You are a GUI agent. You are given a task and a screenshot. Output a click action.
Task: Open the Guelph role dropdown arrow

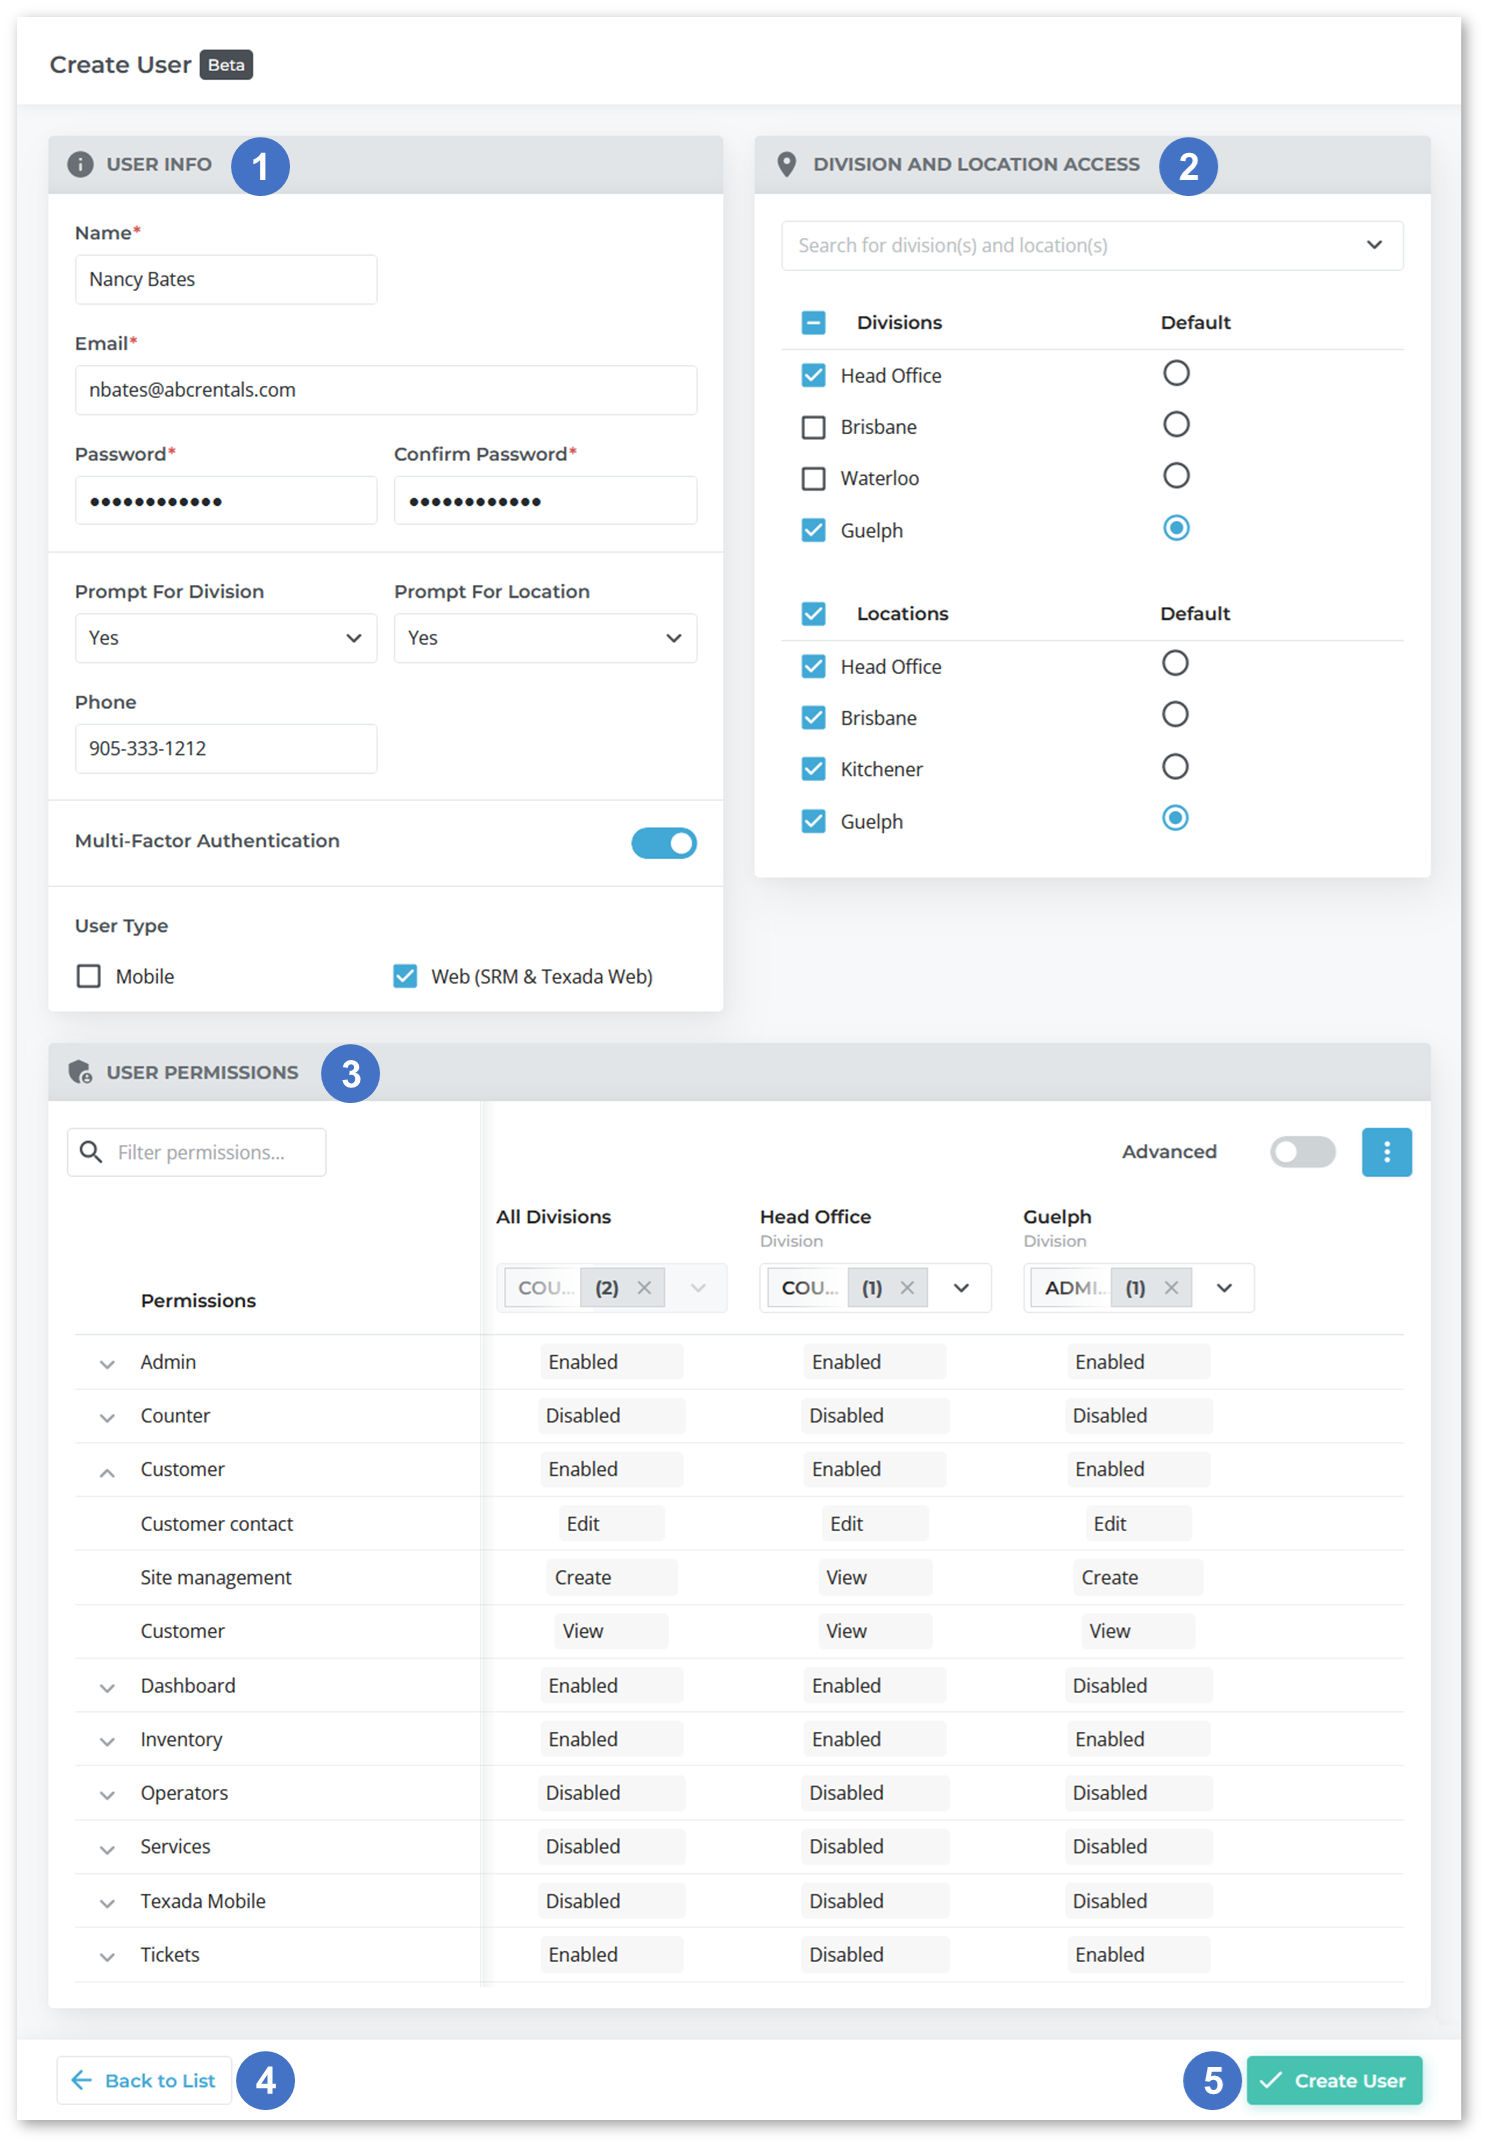click(1224, 1288)
